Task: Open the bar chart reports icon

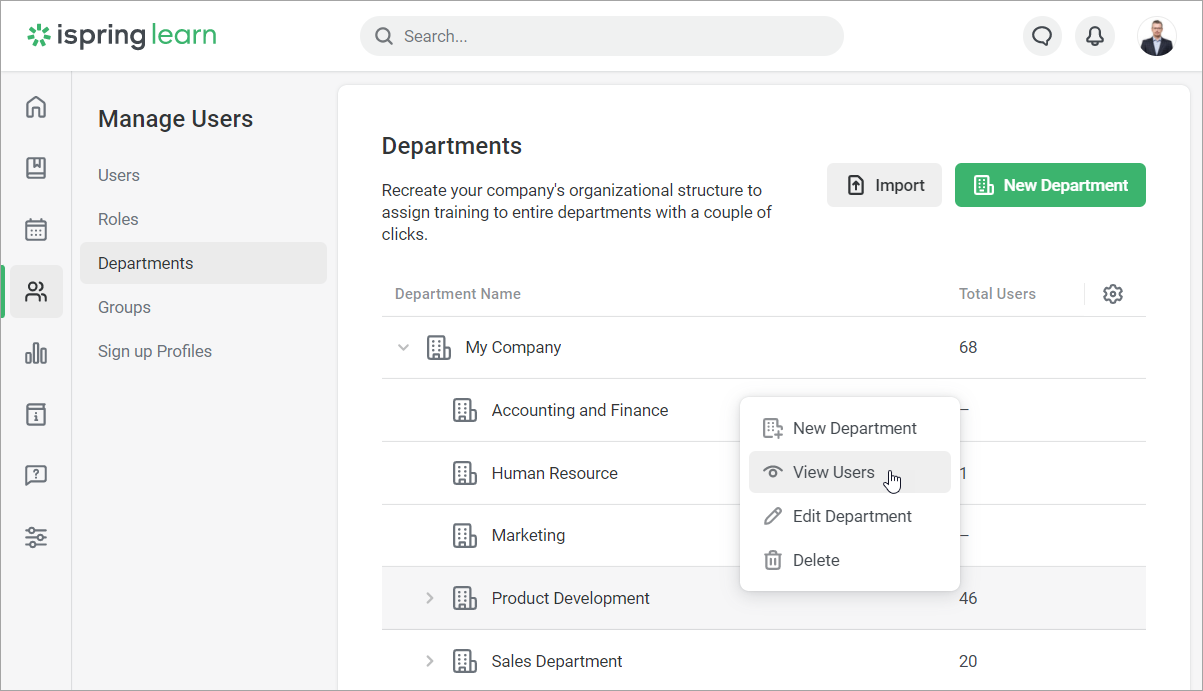Action: (36, 352)
